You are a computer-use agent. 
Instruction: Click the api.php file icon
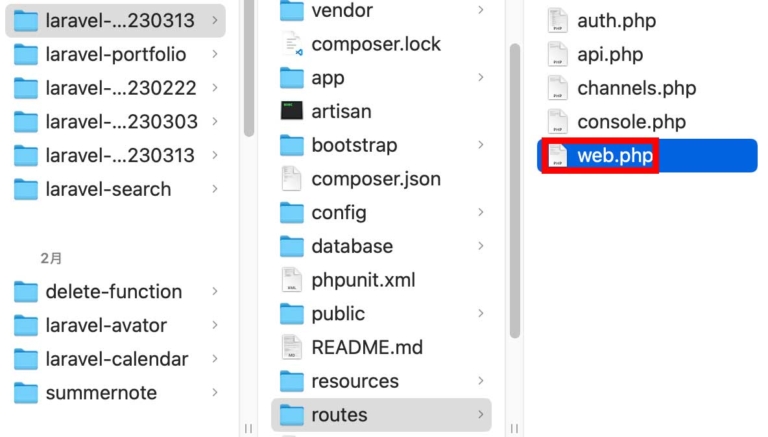click(x=557, y=54)
